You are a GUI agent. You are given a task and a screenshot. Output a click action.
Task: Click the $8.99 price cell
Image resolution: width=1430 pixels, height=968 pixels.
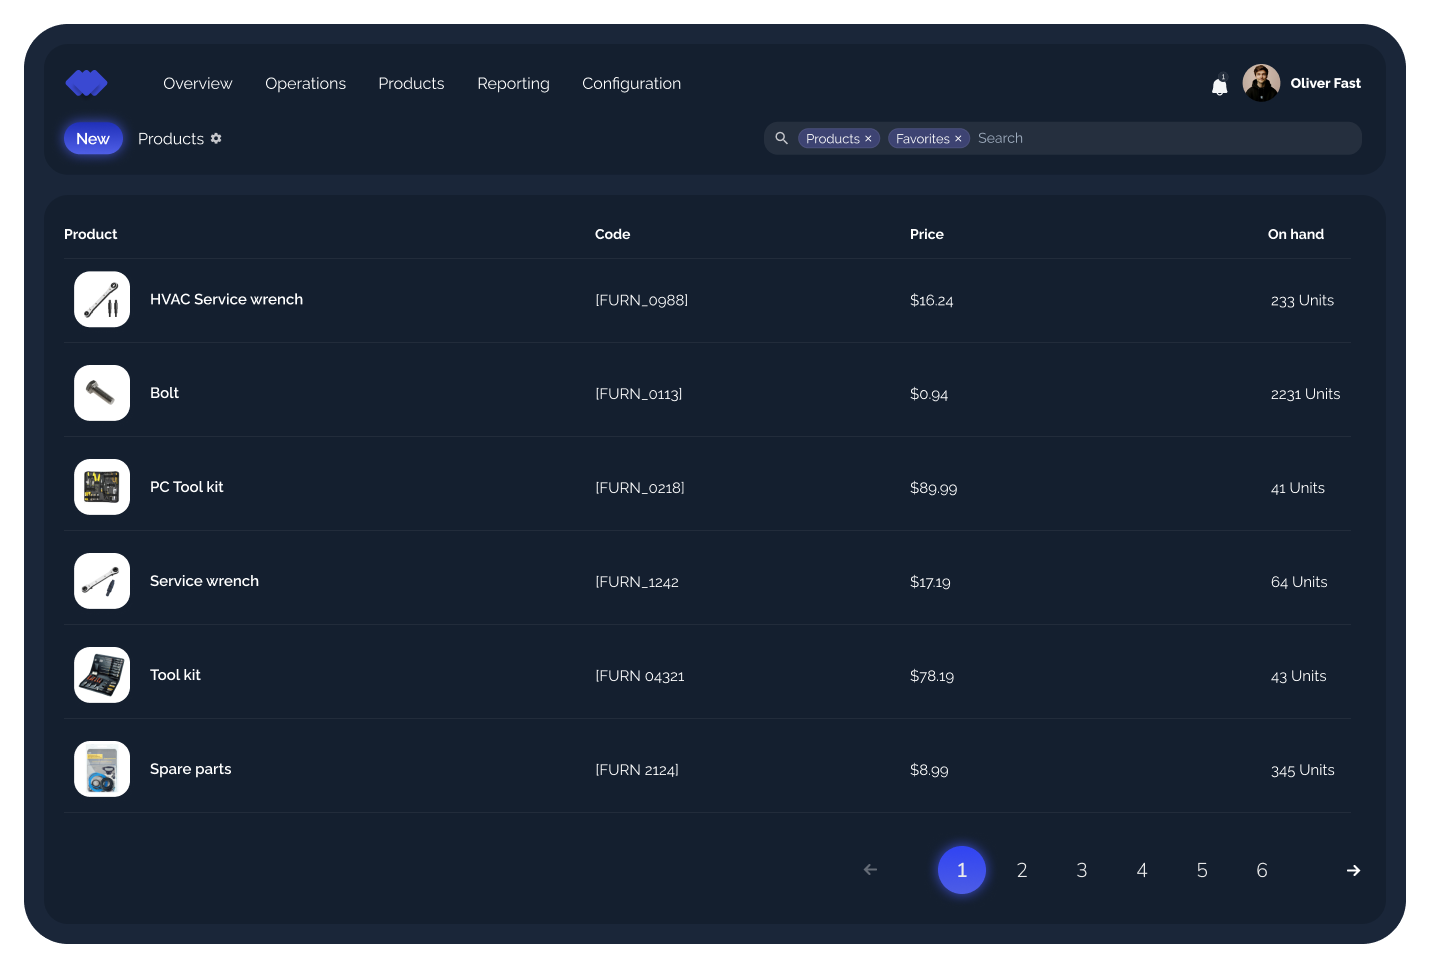click(929, 770)
